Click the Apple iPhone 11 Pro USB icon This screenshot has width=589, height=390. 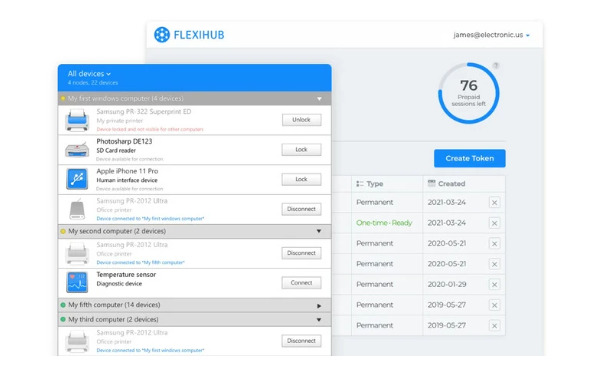click(77, 179)
